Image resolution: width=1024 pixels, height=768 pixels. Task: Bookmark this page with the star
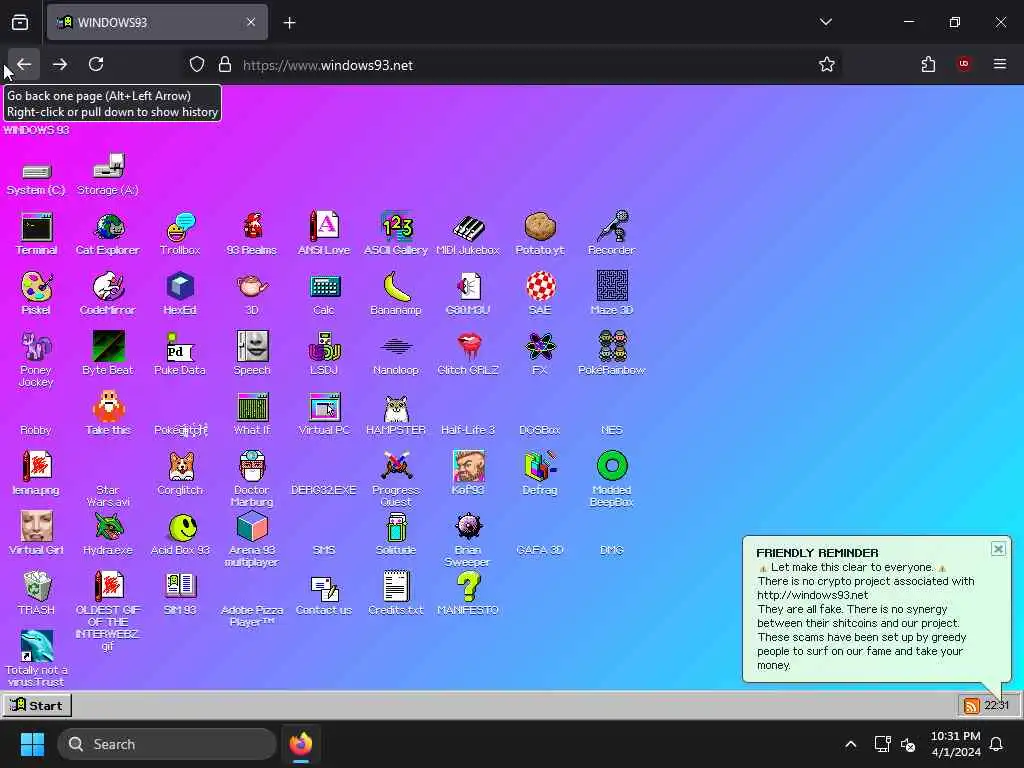827,64
